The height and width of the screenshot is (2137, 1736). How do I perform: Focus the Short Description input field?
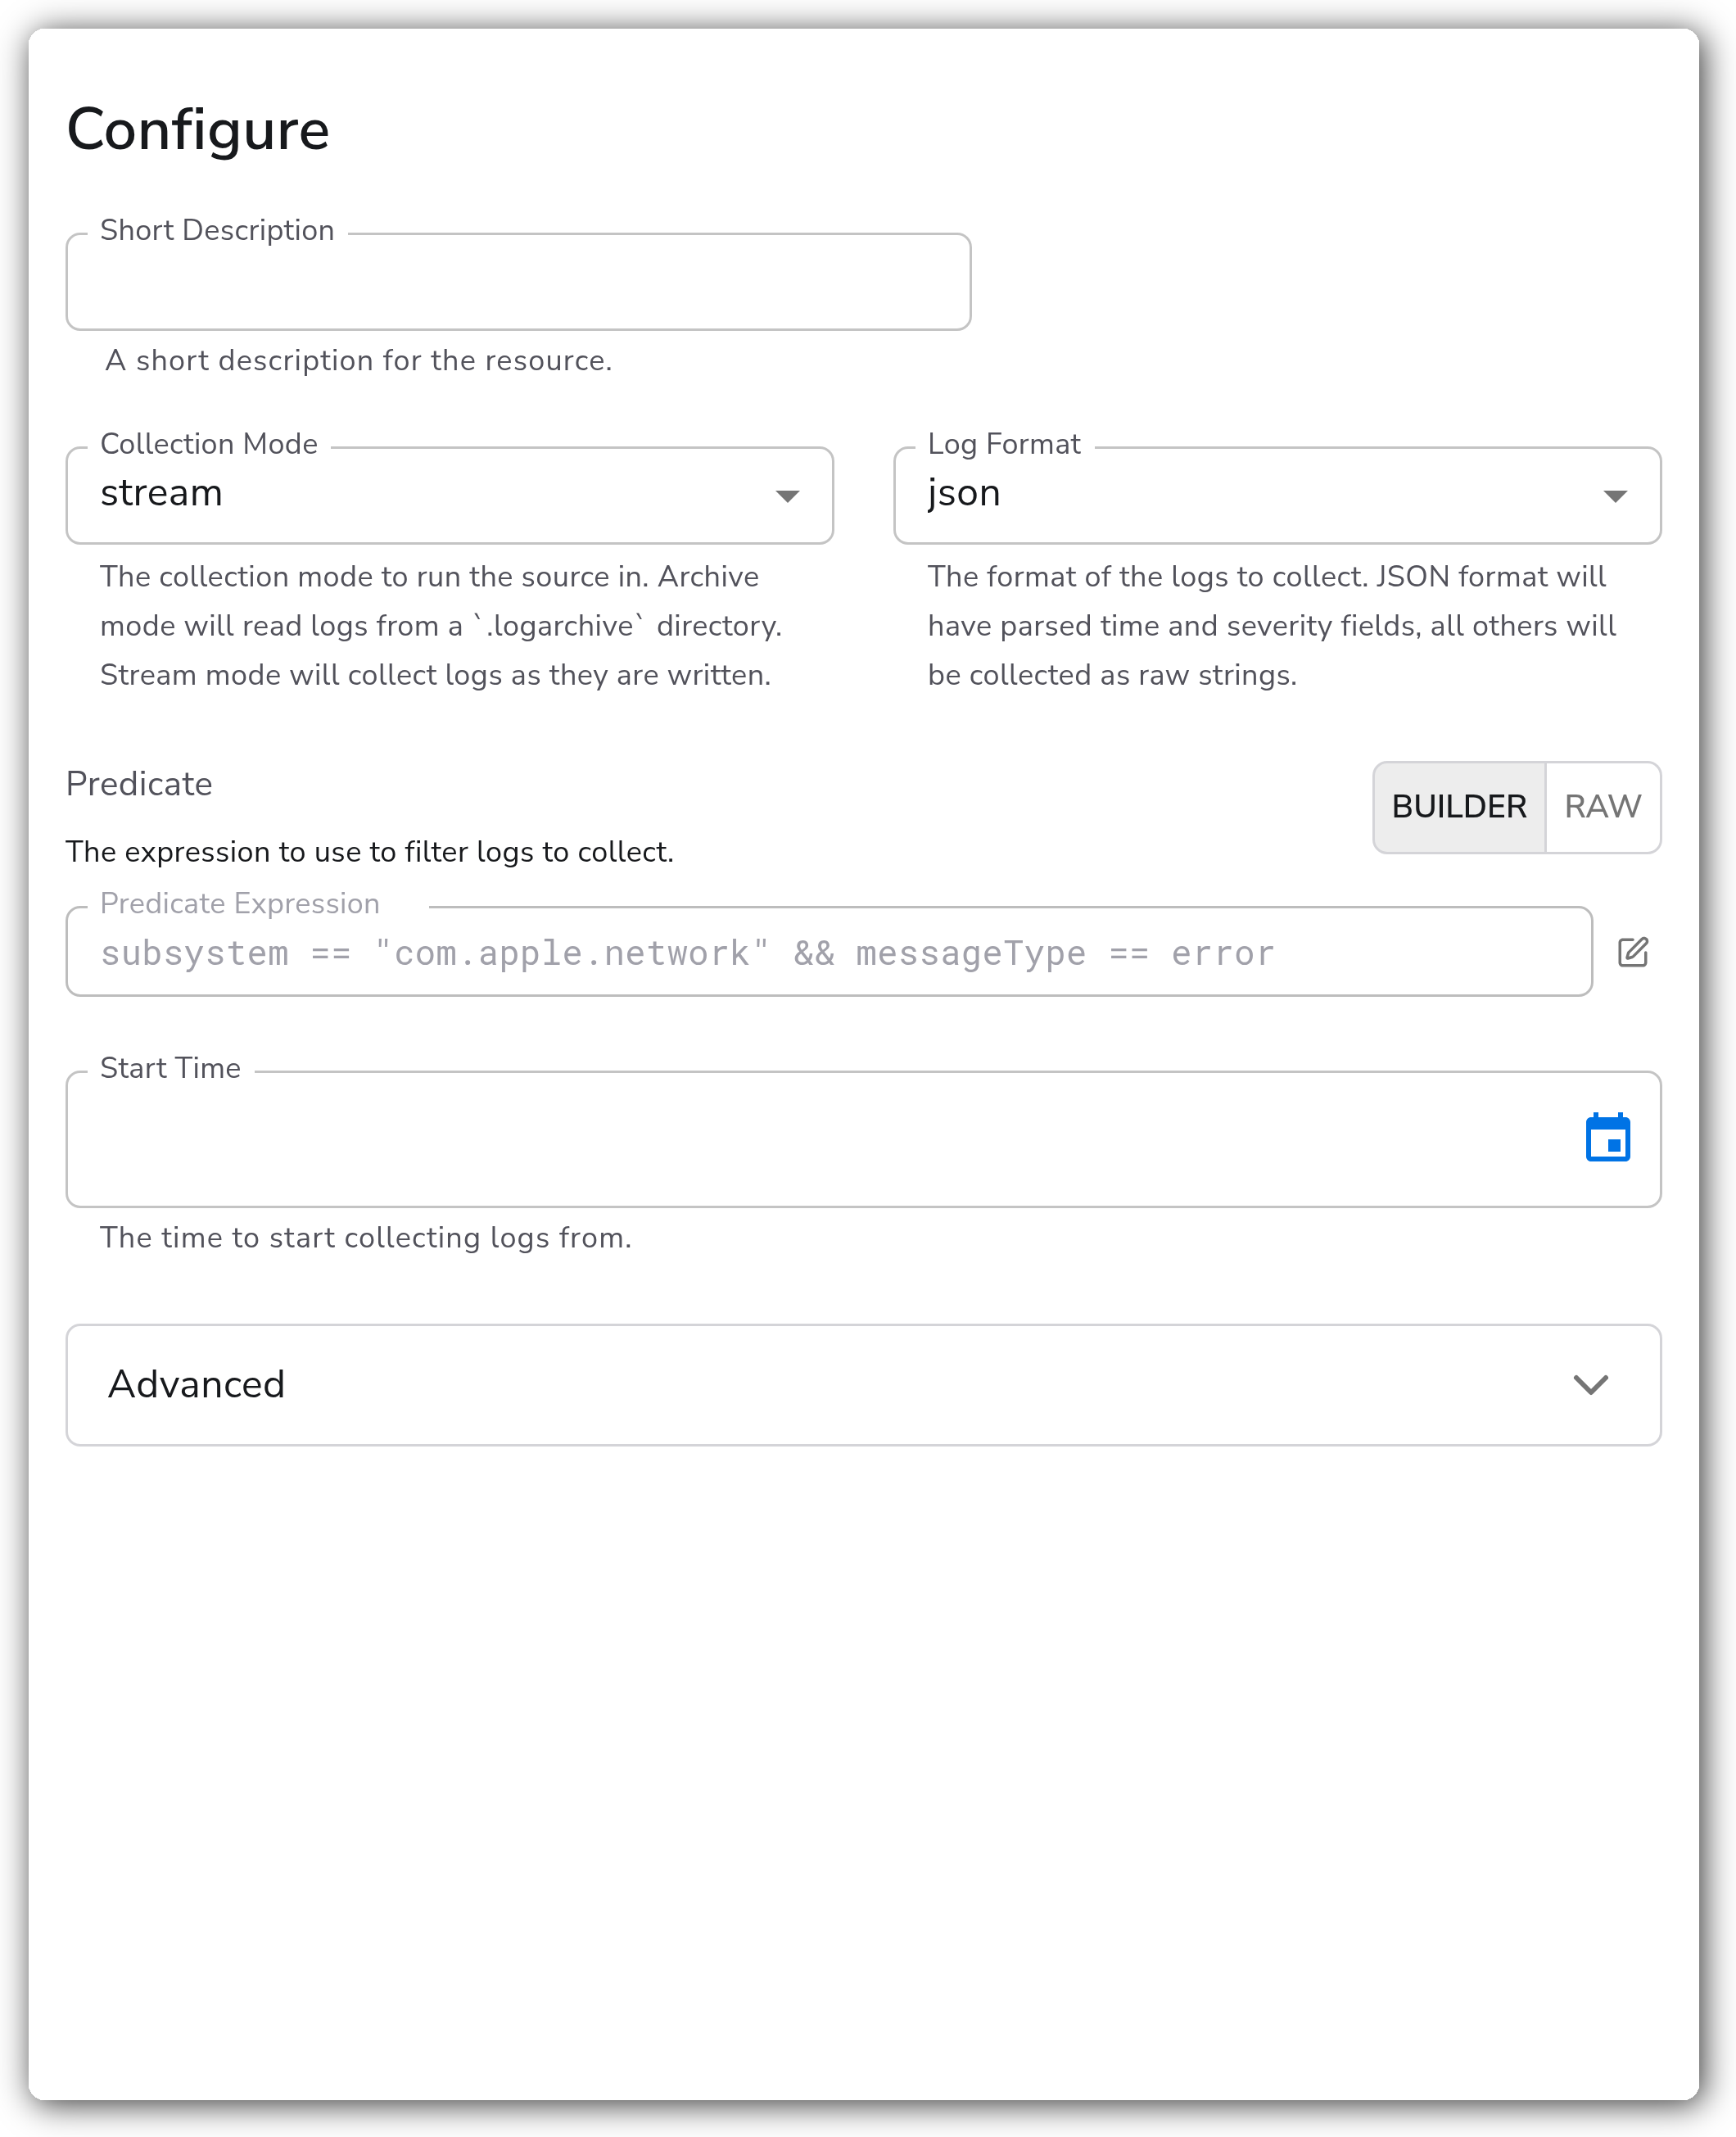[518, 282]
